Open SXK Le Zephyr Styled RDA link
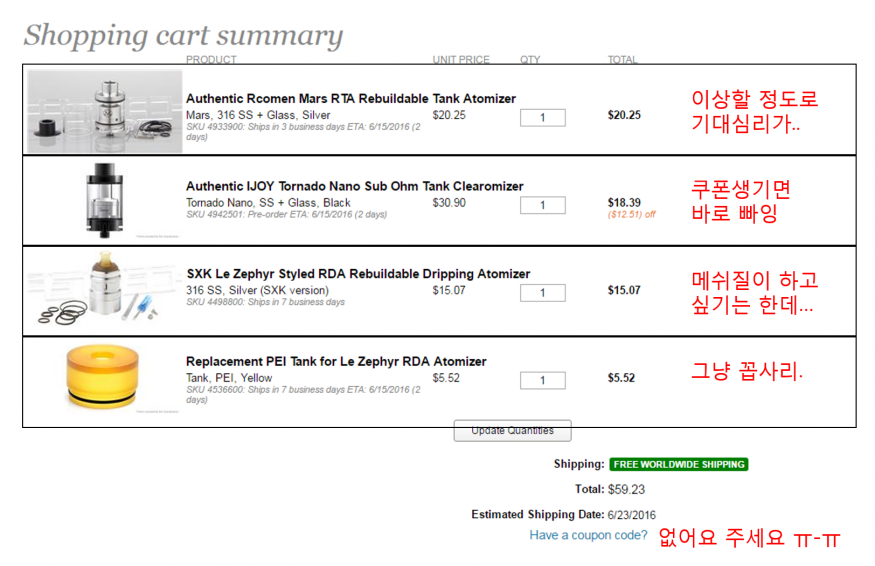 [358, 274]
